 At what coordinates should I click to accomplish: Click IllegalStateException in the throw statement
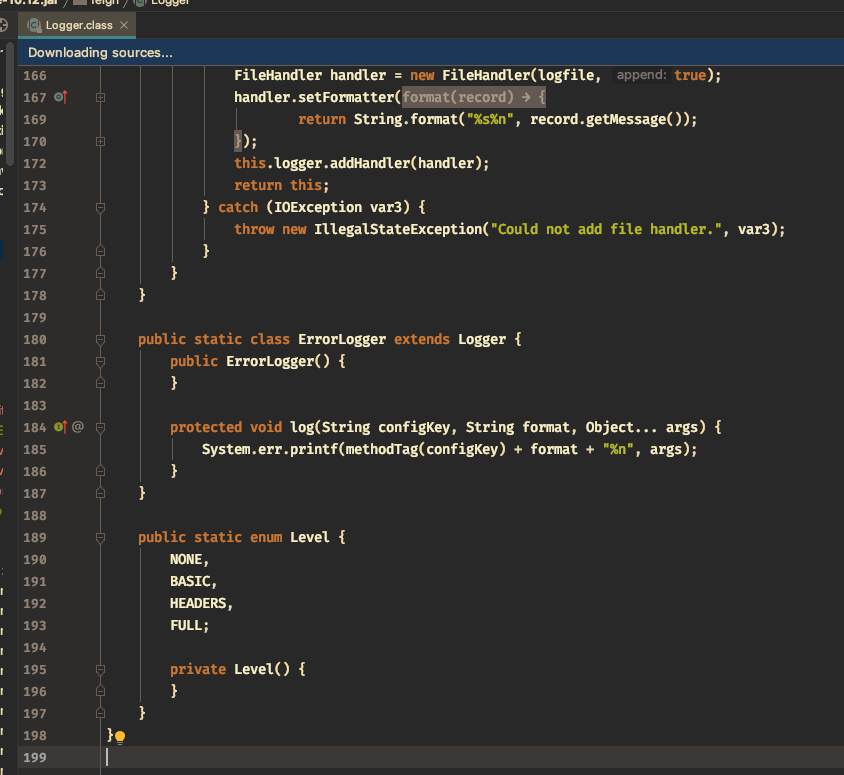tap(398, 229)
